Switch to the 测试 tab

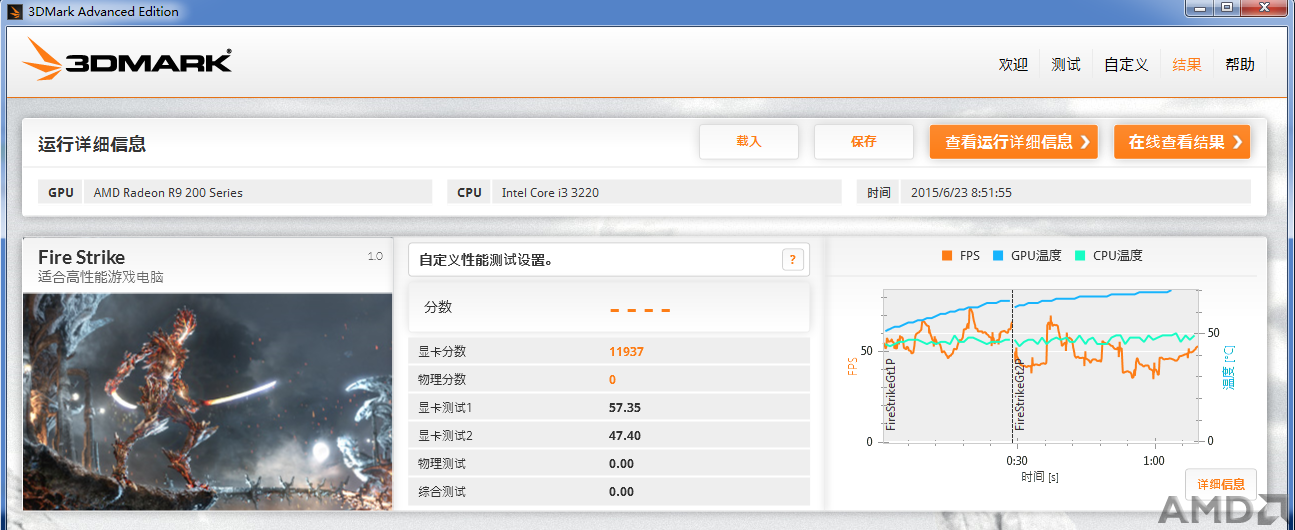click(x=1066, y=64)
